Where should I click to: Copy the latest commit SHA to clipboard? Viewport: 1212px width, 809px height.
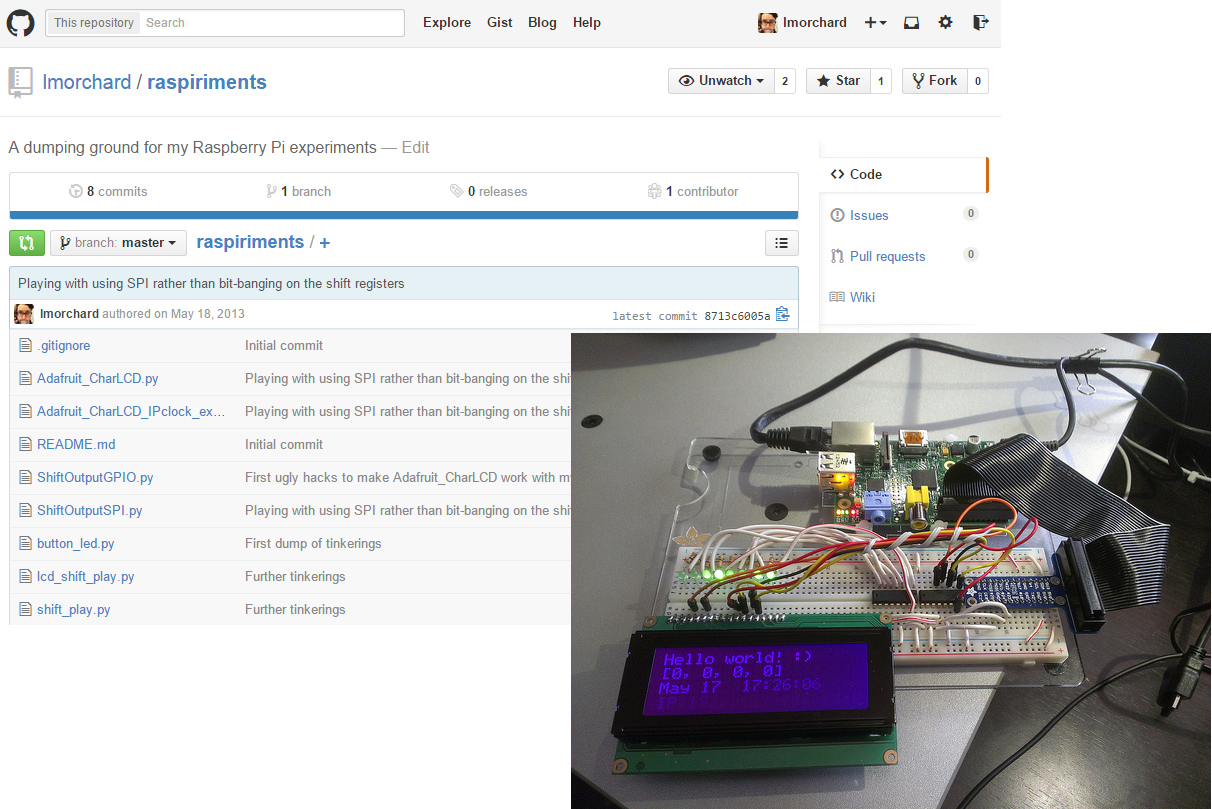(x=782, y=315)
